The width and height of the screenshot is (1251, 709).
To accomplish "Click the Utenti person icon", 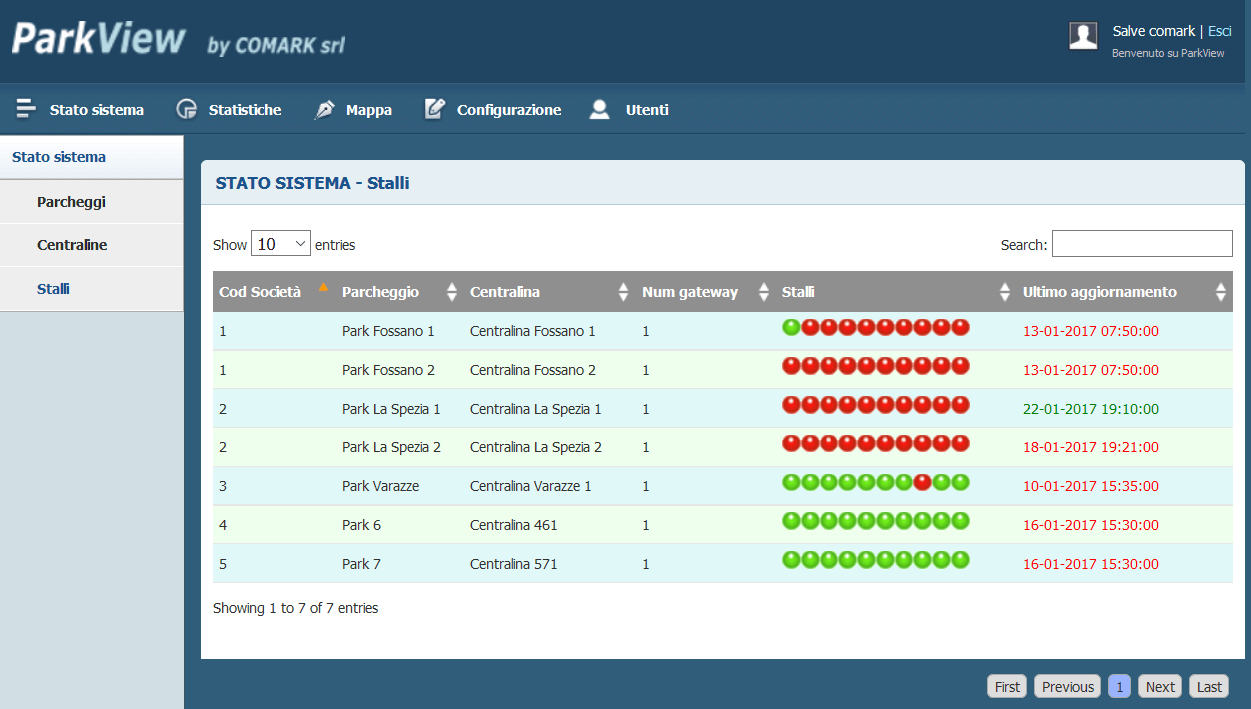I will [599, 109].
